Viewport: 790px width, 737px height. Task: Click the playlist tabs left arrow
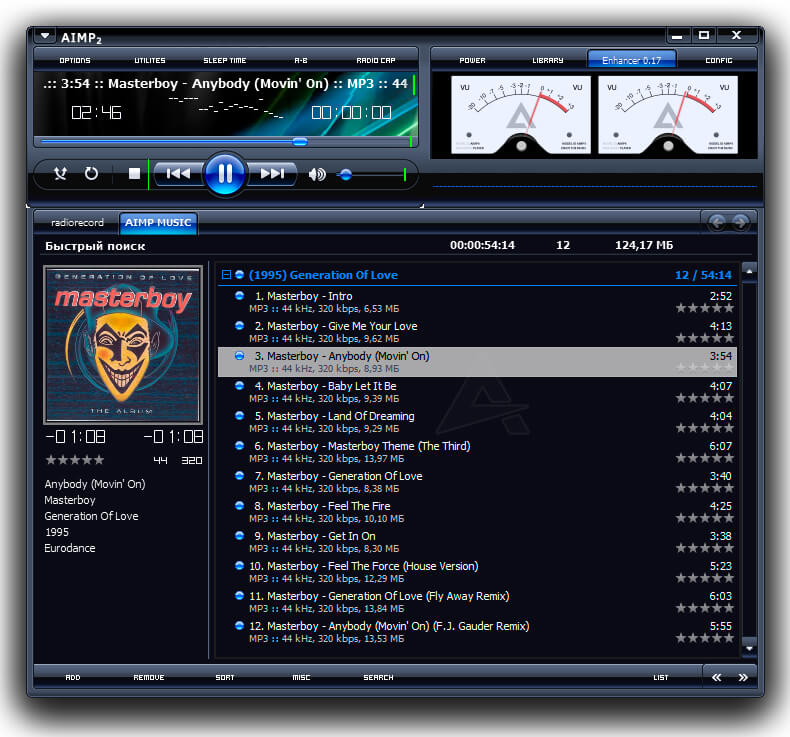point(717,222)
